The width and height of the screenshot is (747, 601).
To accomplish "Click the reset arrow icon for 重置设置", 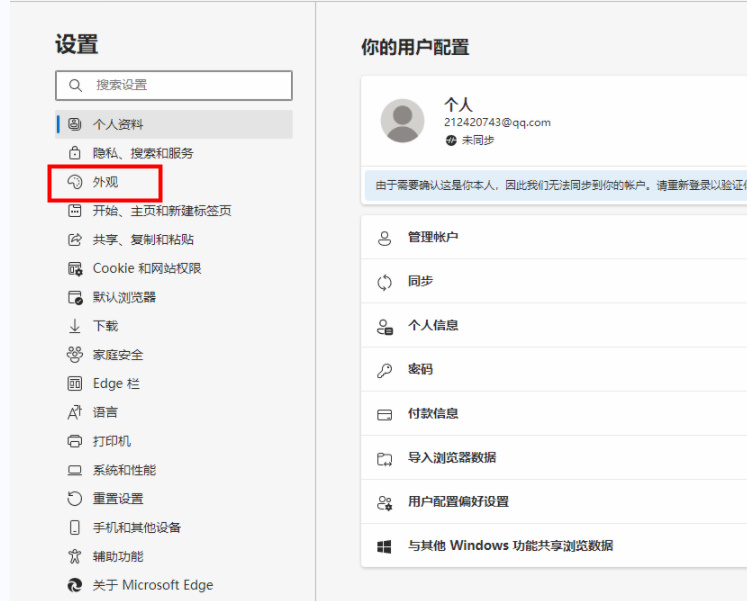I will coord(74,499).
